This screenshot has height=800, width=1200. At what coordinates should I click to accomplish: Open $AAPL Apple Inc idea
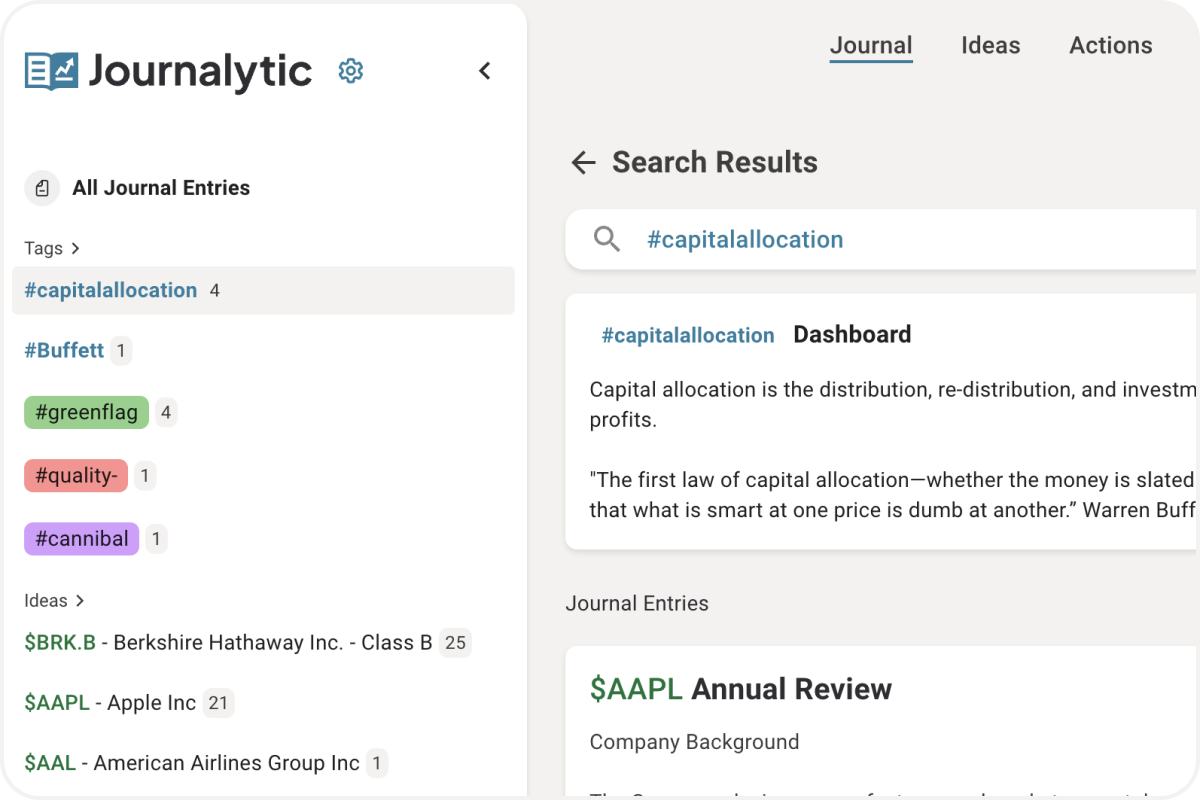110,703
